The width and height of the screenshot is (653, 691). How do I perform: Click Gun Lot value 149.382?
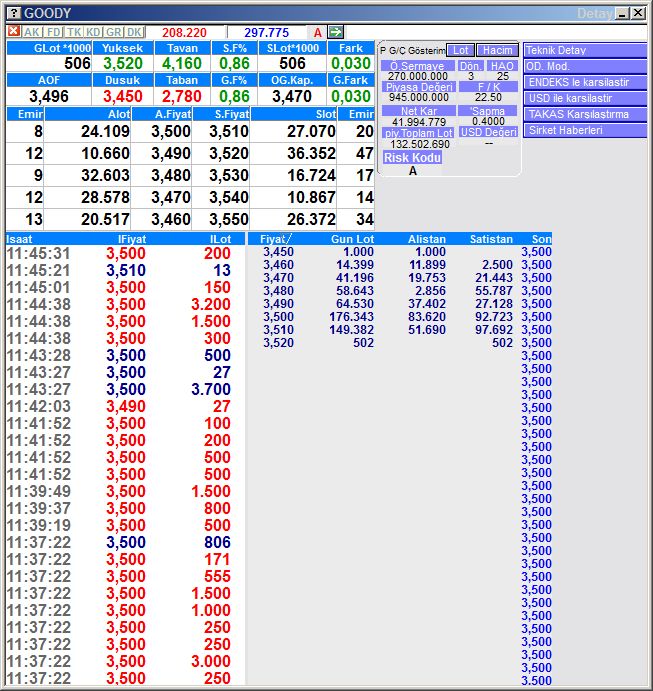[351, 330]
